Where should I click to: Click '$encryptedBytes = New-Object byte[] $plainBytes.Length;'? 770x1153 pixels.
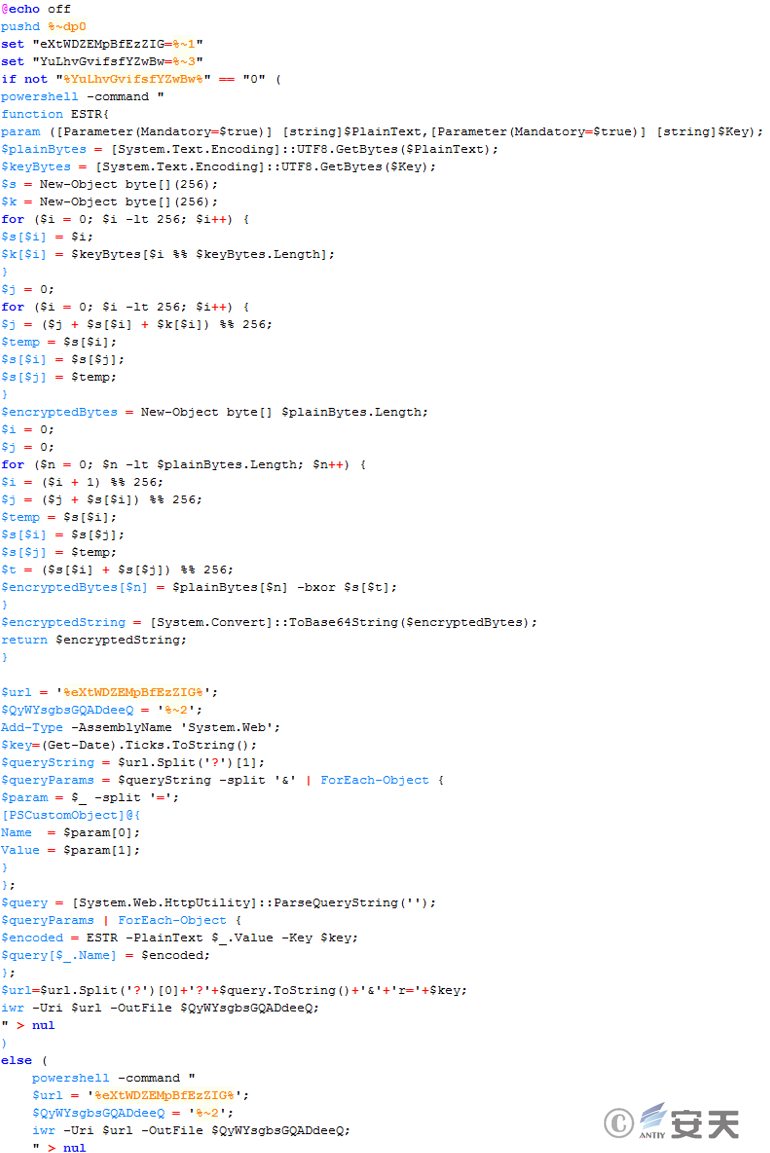point(215,413)
